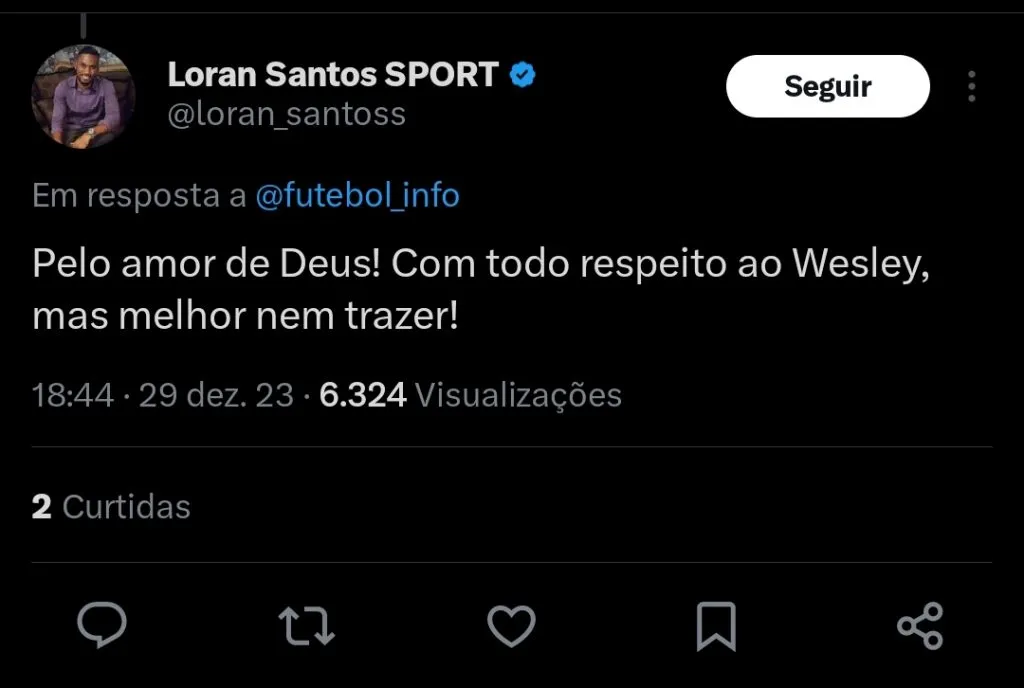Click the tweet text about Wesley

pos(481,265)
